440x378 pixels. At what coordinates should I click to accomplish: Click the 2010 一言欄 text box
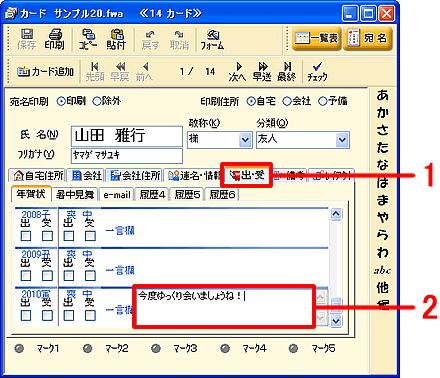[x=224, y=307]
